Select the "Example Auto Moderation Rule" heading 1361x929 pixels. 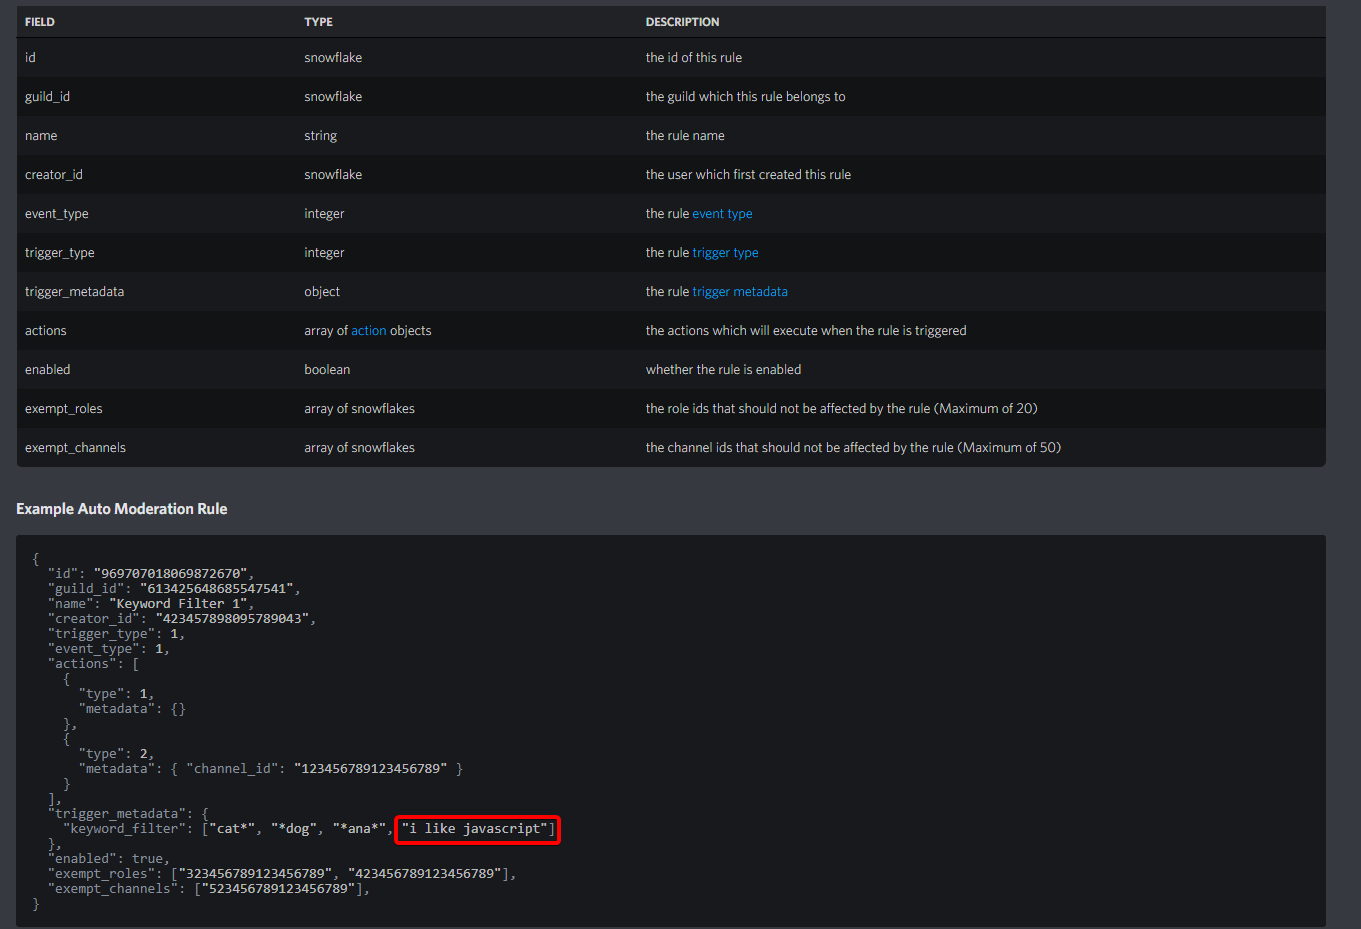tap(122, 509)
